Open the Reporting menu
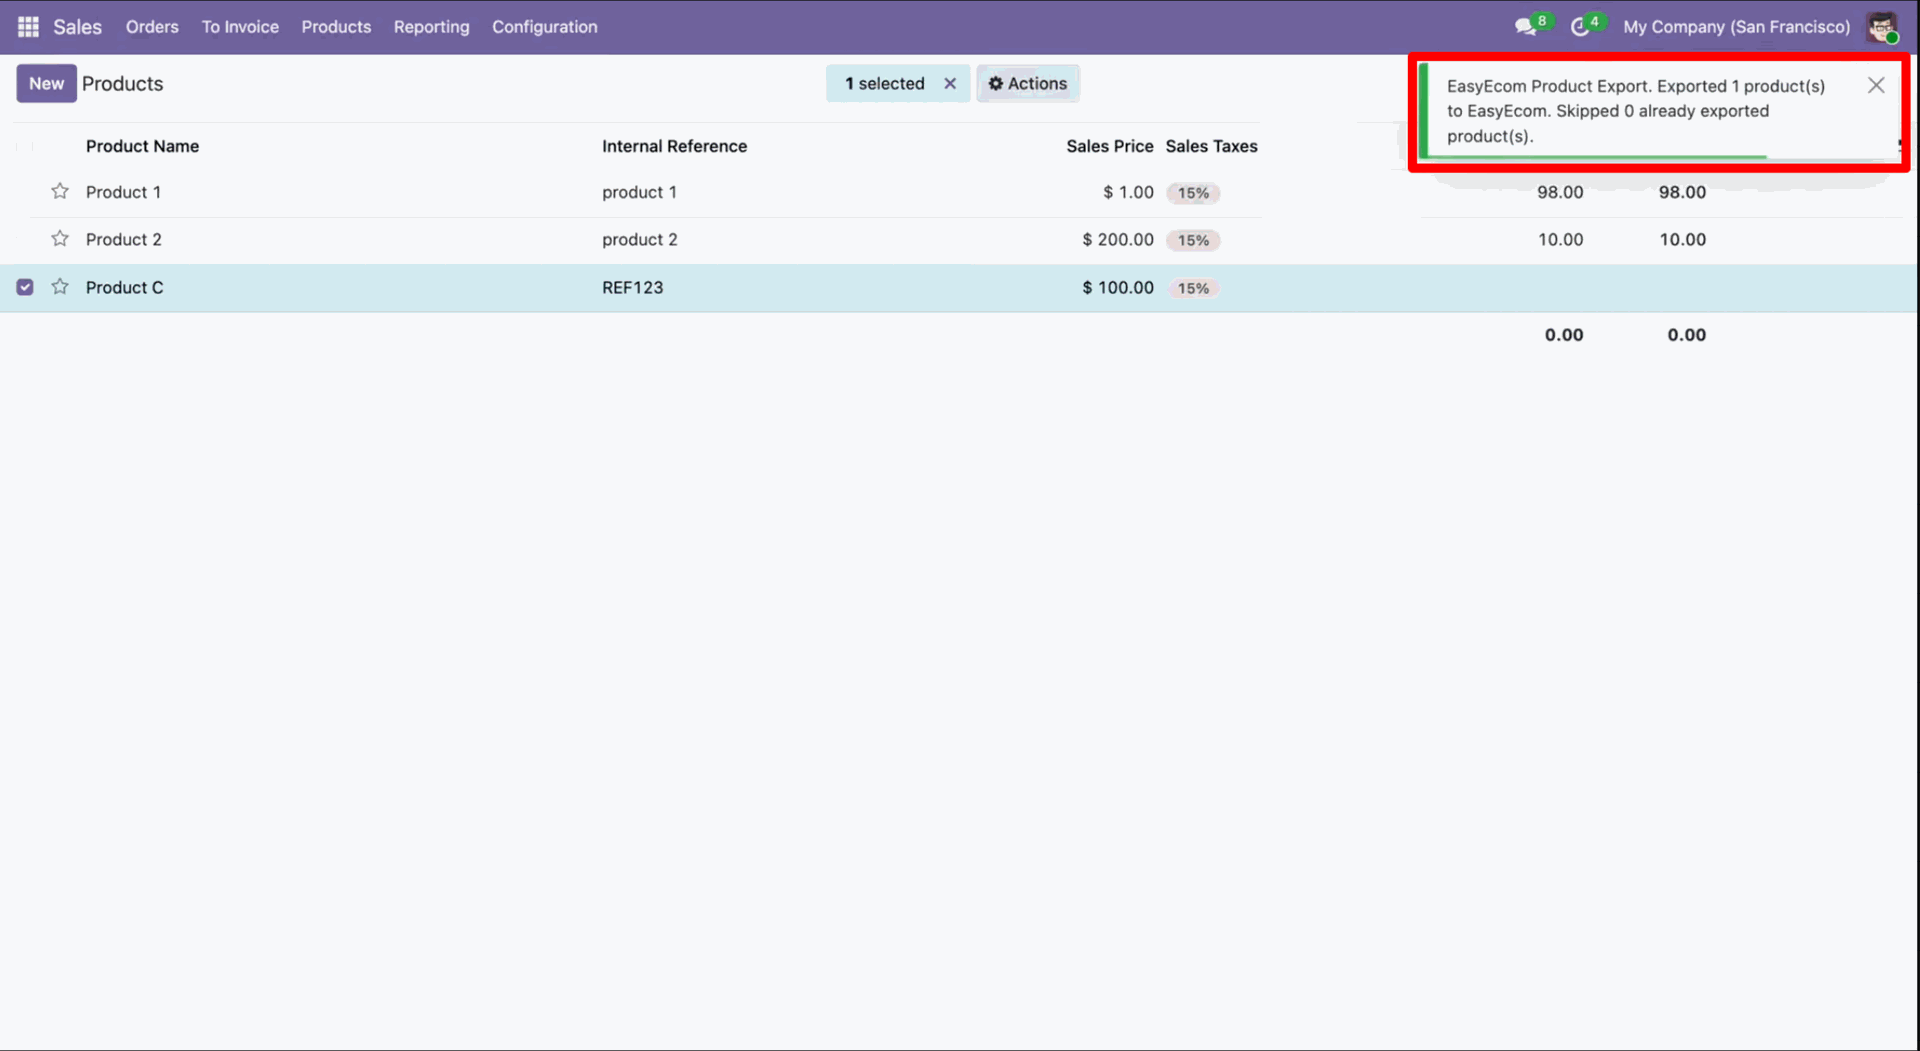Screen dimensions: 1920x1051 (x=431, y=27)
